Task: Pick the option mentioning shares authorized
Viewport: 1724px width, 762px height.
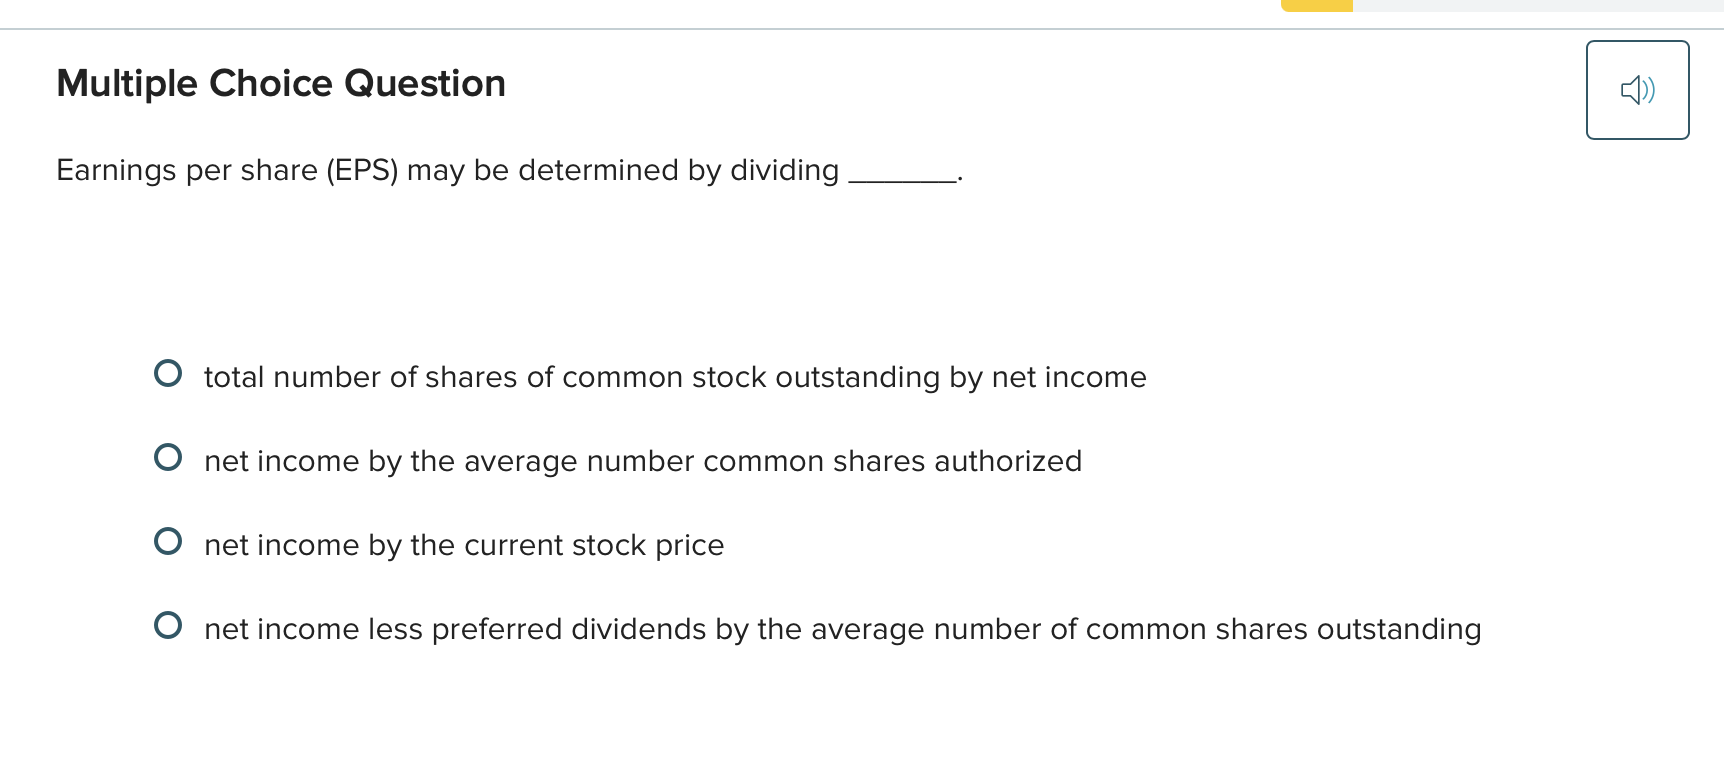Action: coord(642,461)
